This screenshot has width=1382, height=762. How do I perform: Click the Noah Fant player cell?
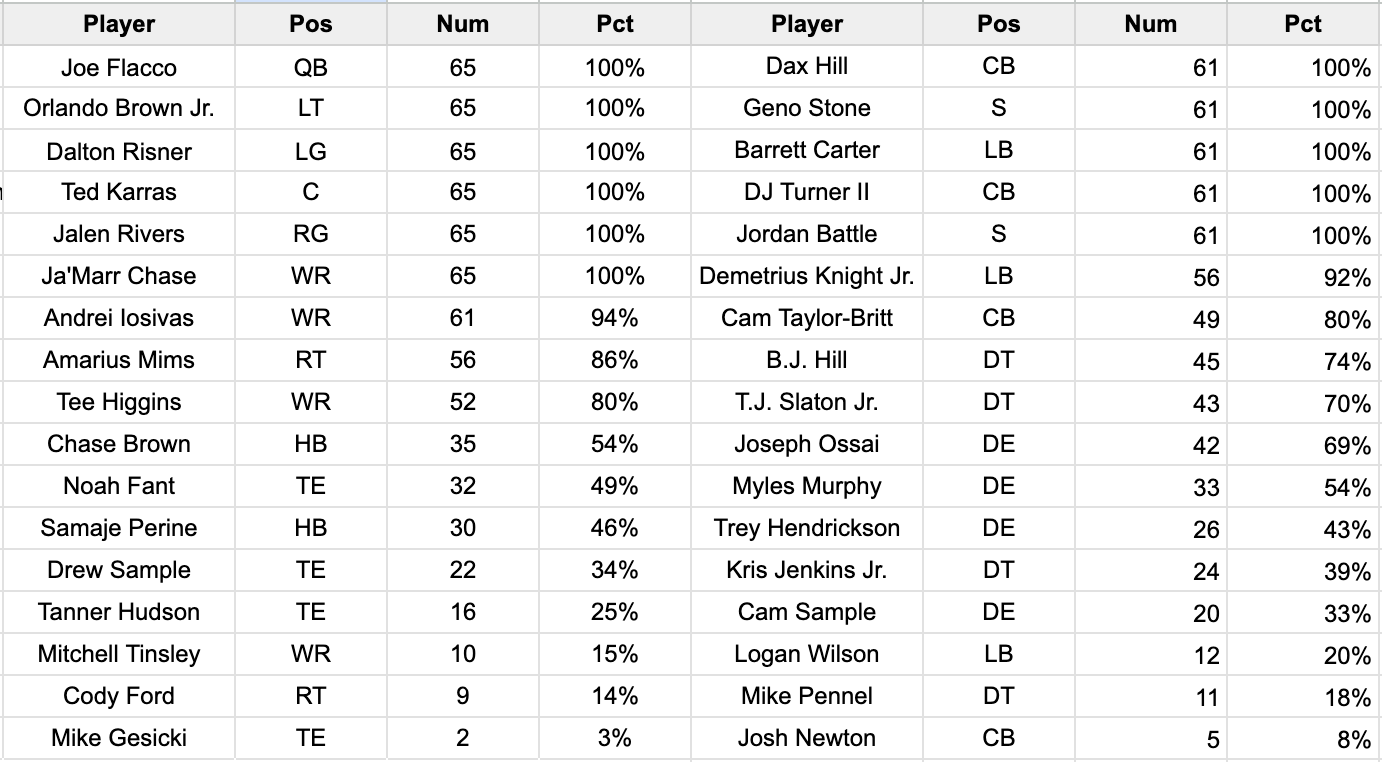(x=118, y=486)
